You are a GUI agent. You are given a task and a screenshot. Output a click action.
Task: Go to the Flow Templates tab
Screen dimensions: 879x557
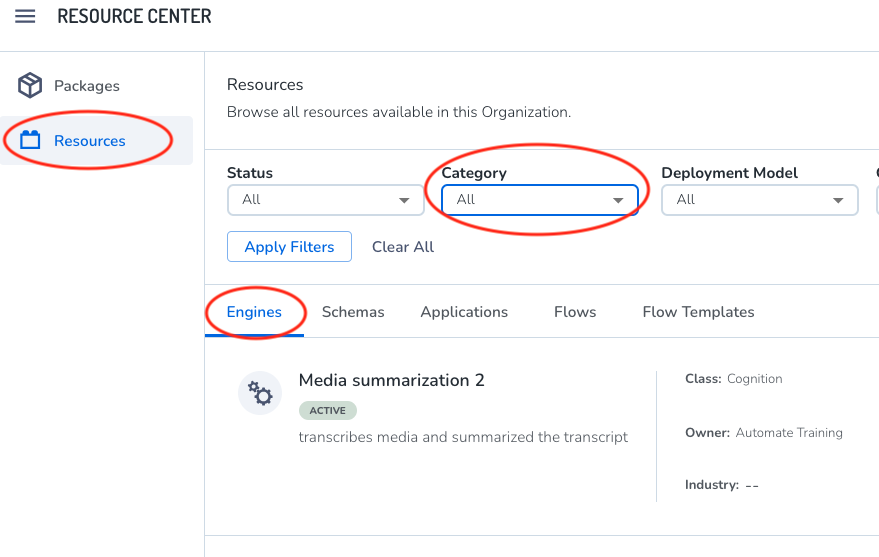tap(698, 312)
